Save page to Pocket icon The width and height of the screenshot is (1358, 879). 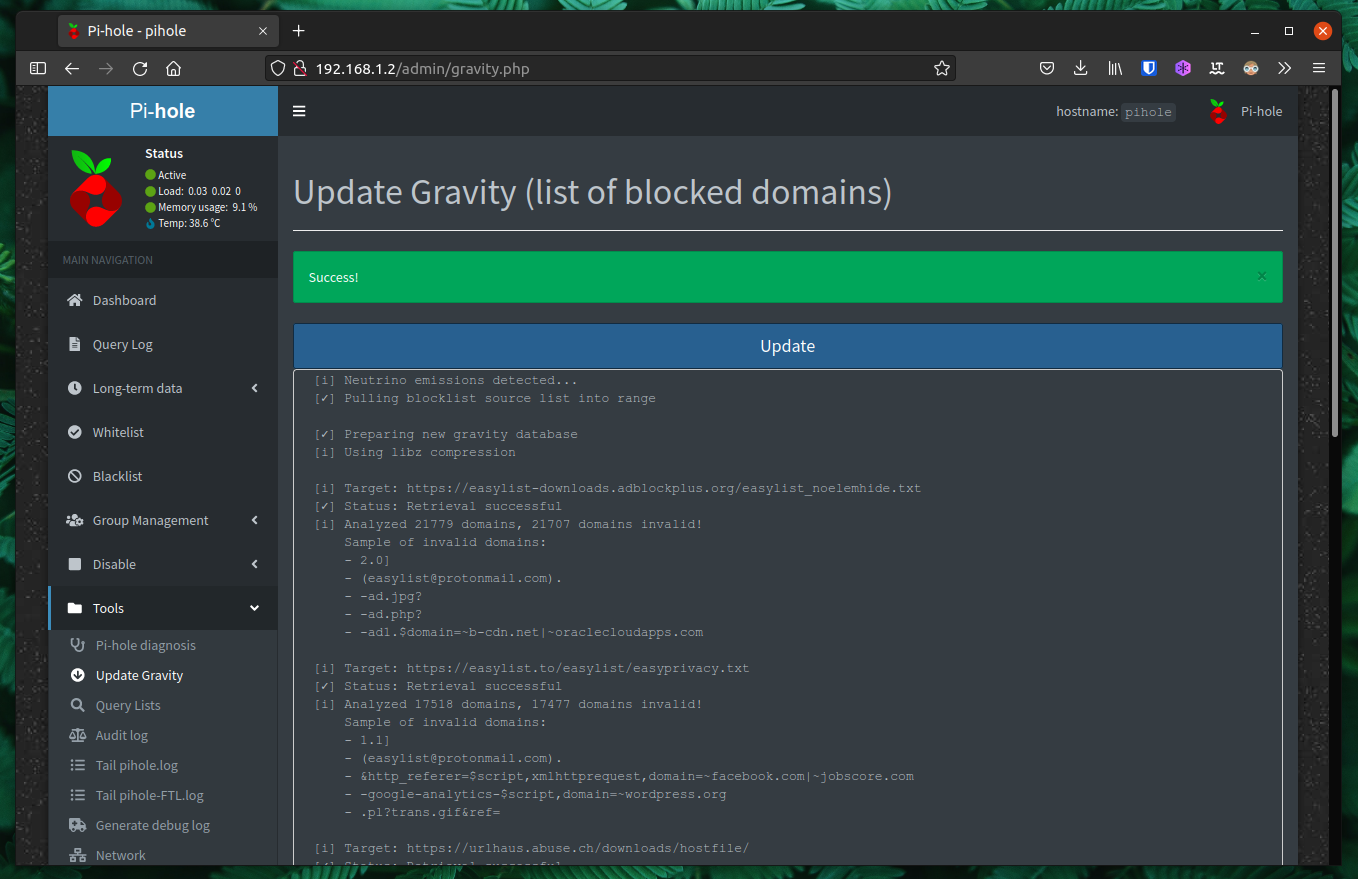1047,68
